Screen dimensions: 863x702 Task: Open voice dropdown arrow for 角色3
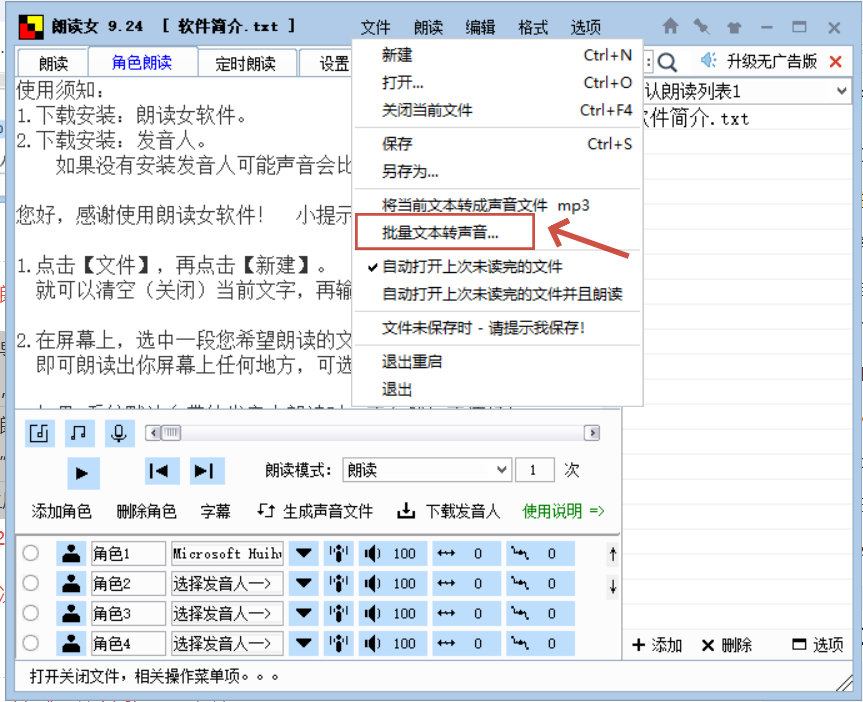(x=304, y=613)
